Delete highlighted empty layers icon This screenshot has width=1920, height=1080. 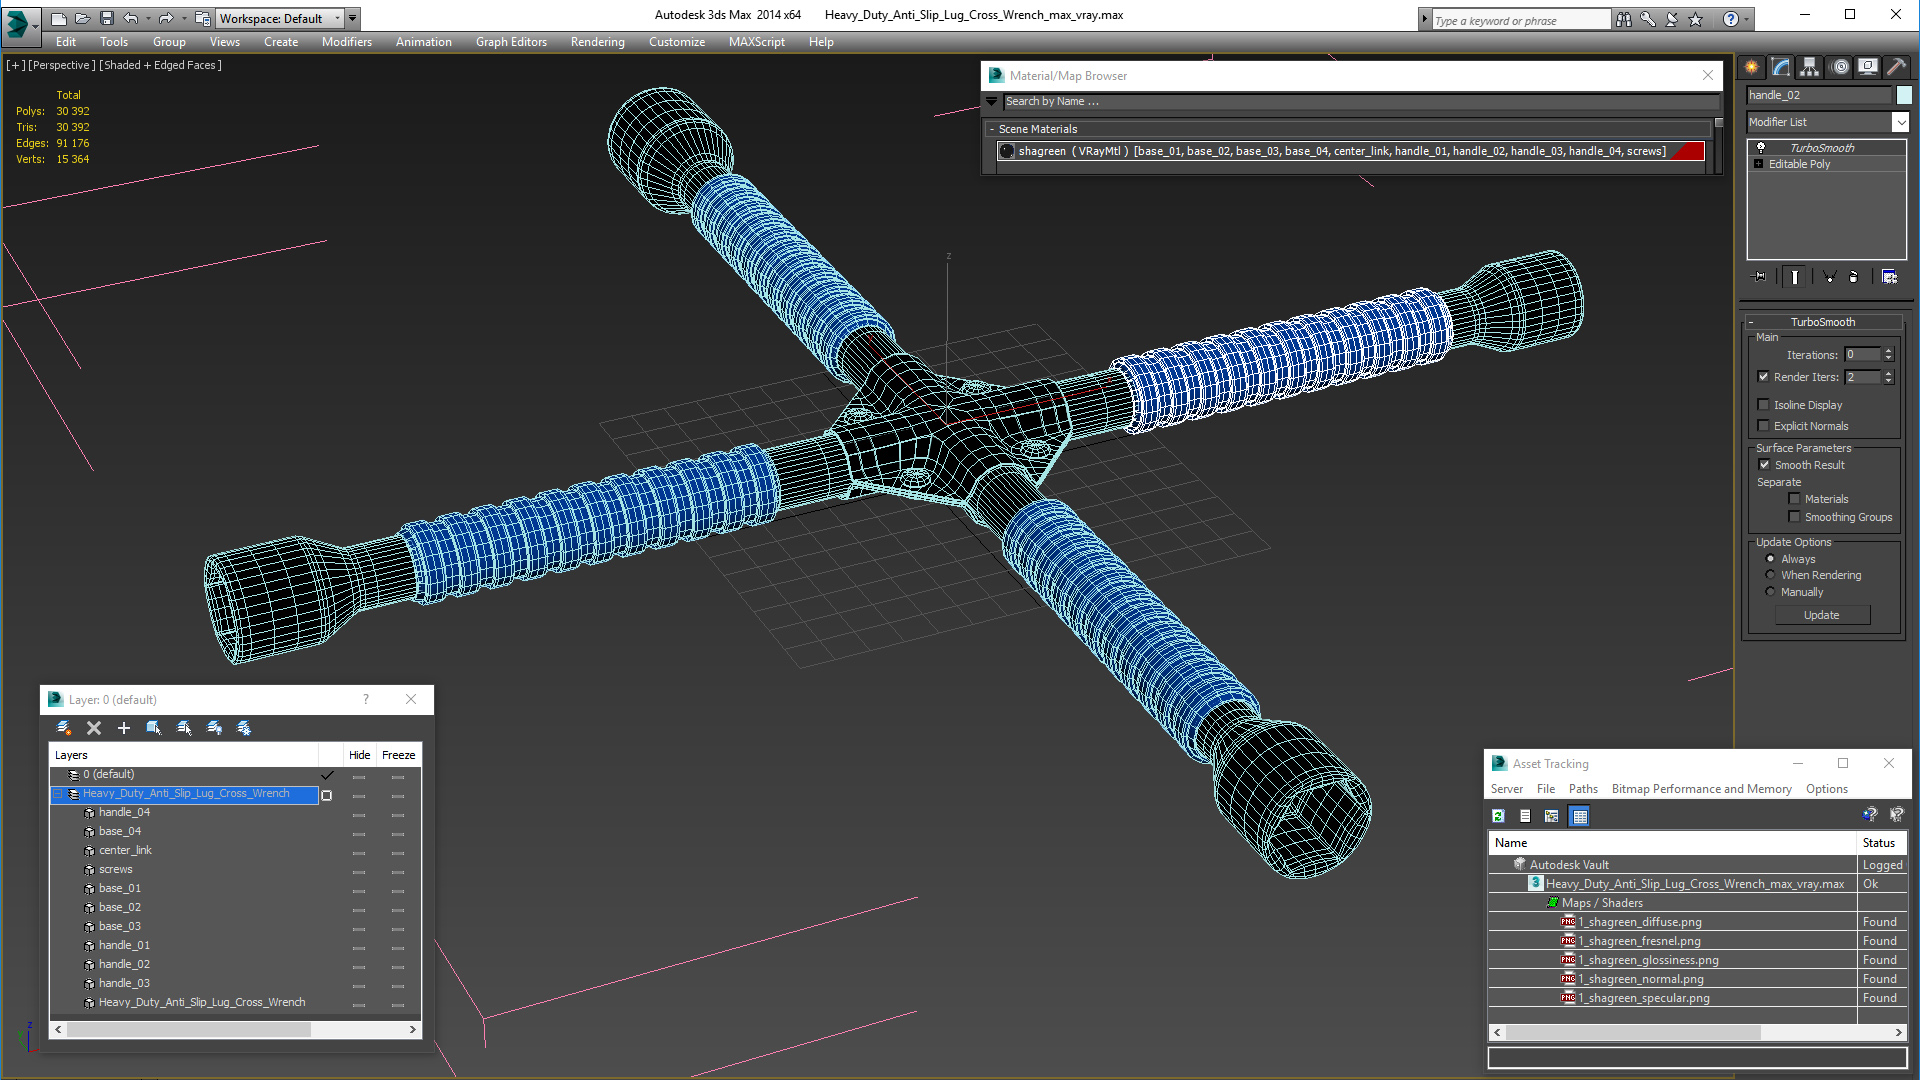point(94,728)
